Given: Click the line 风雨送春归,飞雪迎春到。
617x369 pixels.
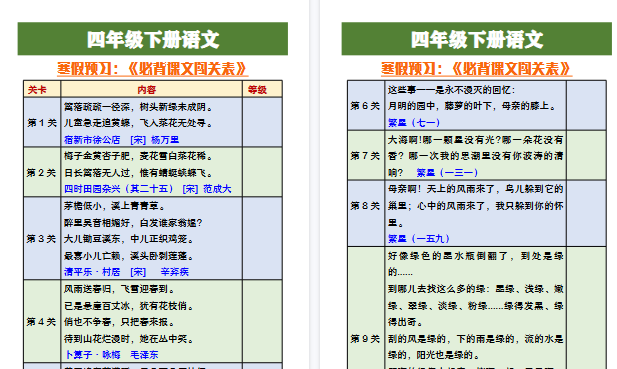Looking at the screenshot, I should (119, 289).
